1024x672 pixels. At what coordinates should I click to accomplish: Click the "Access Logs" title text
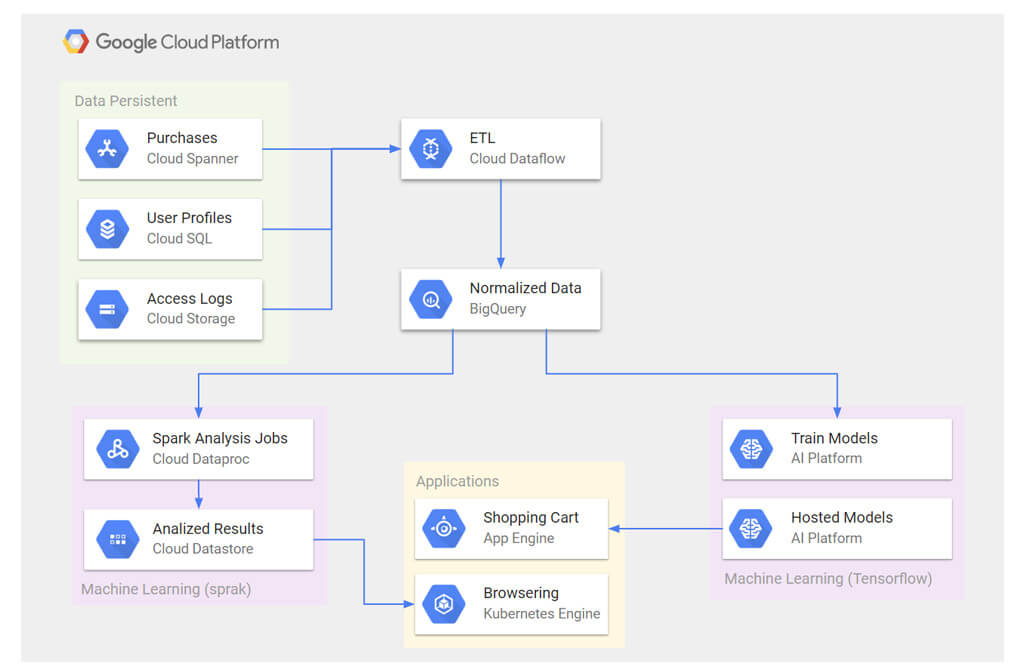pyautogui.click(x=189, y=298)
